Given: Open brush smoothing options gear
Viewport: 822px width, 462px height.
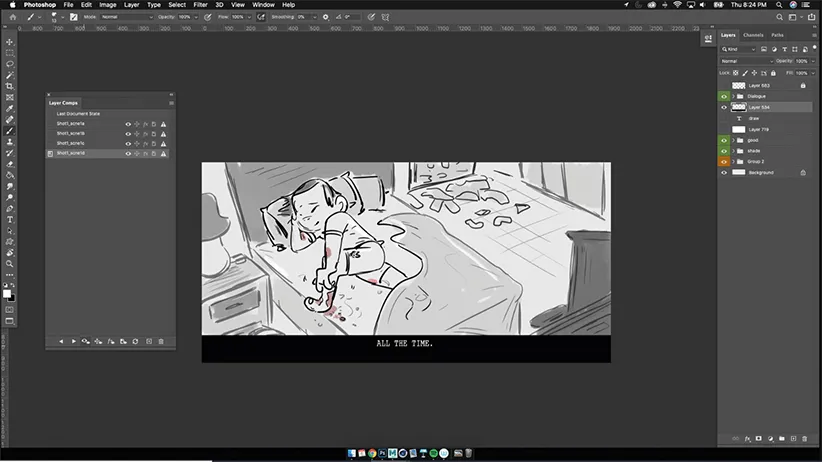Looking at the screenshot, I should (325, 17).
